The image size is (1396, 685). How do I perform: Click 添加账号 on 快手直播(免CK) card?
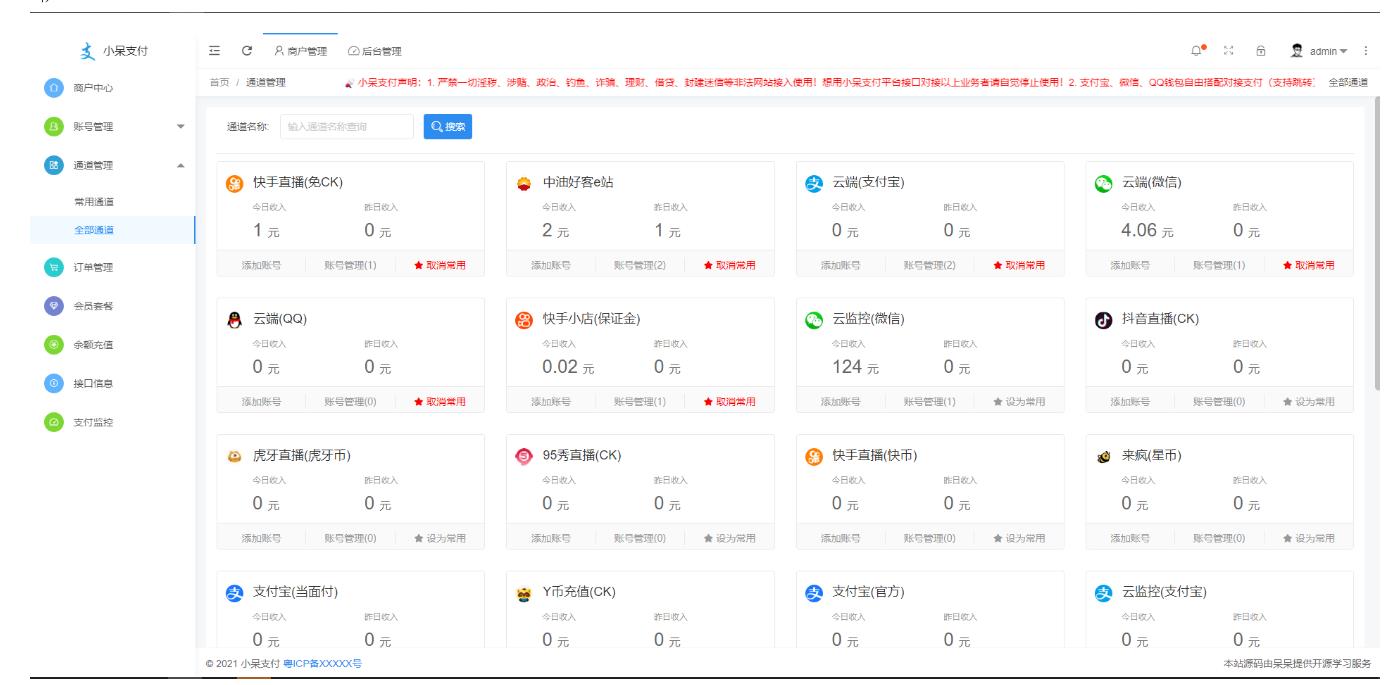tap(261, 265)
